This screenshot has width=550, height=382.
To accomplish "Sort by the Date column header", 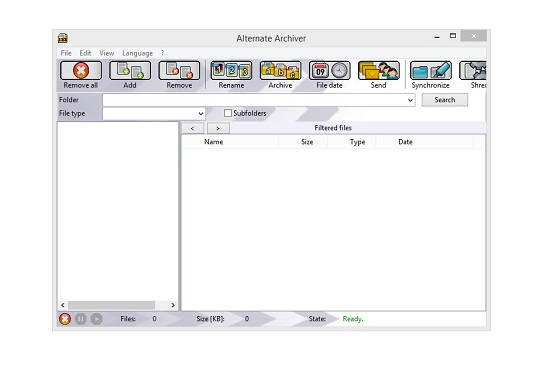I will pos(425,142).
